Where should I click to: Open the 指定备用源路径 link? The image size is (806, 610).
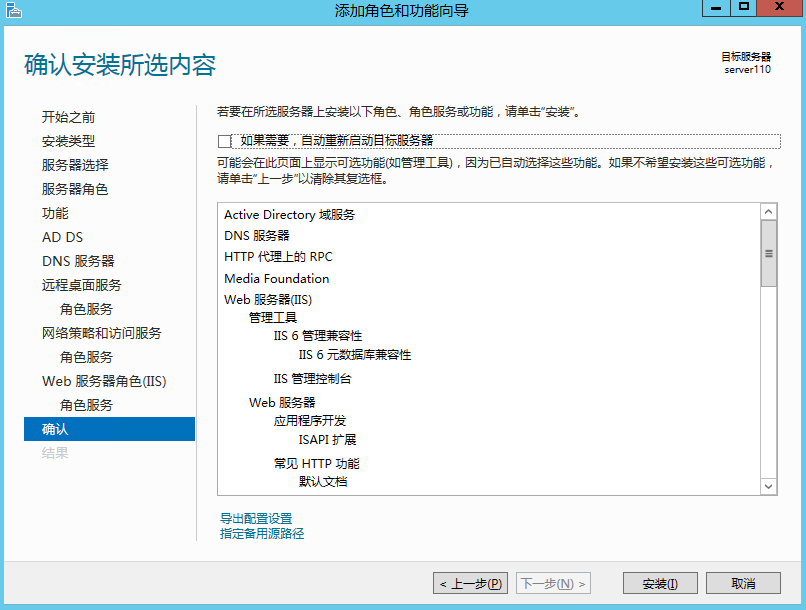tap(262, 533)
